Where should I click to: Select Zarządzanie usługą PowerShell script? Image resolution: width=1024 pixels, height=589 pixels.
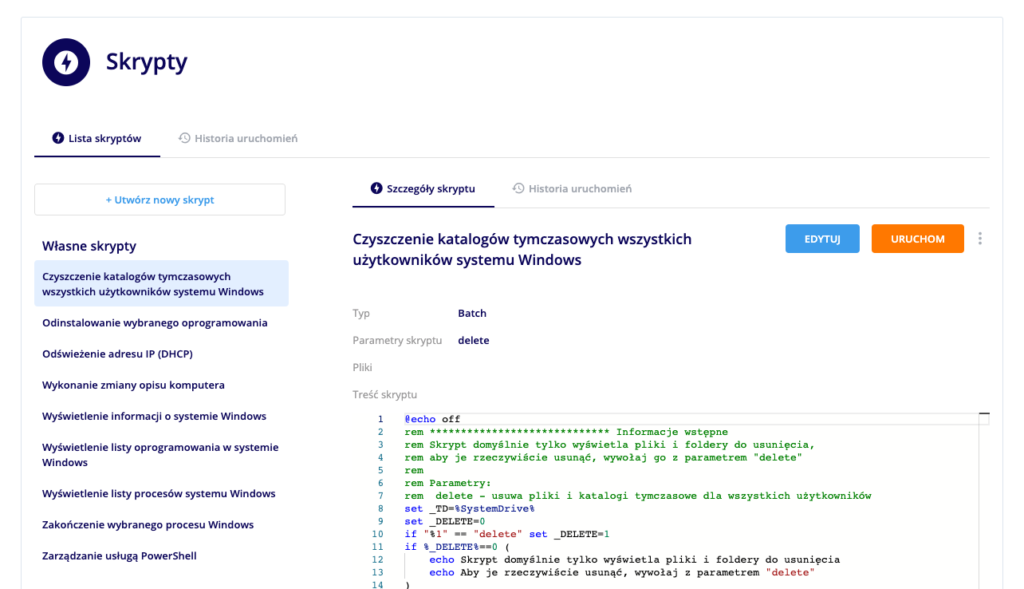pyautogui.click(x=119, y=556)
